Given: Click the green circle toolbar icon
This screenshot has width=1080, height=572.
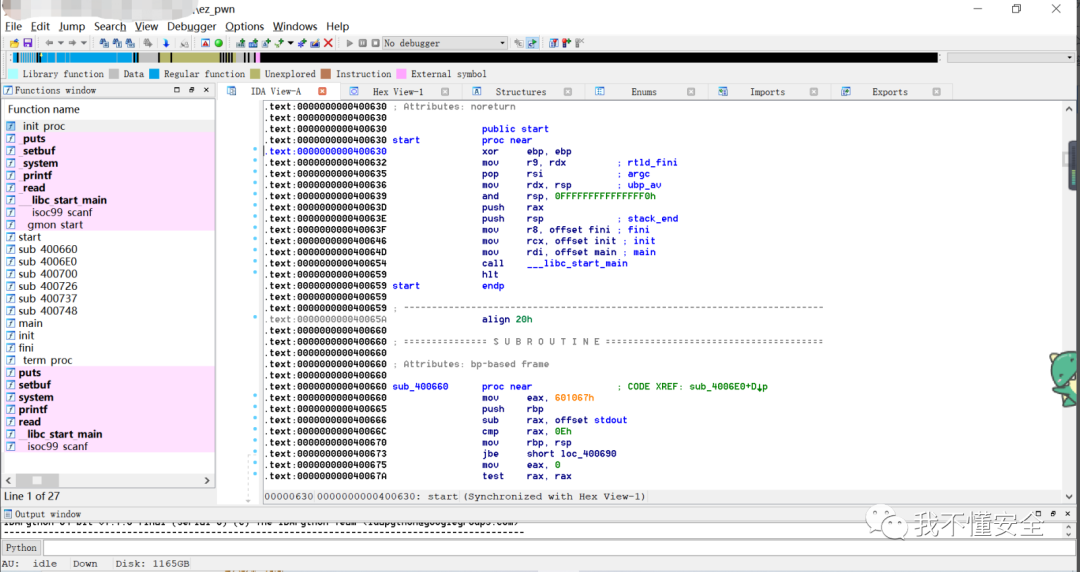Looking at the screenshot, I should click(219, 43).
